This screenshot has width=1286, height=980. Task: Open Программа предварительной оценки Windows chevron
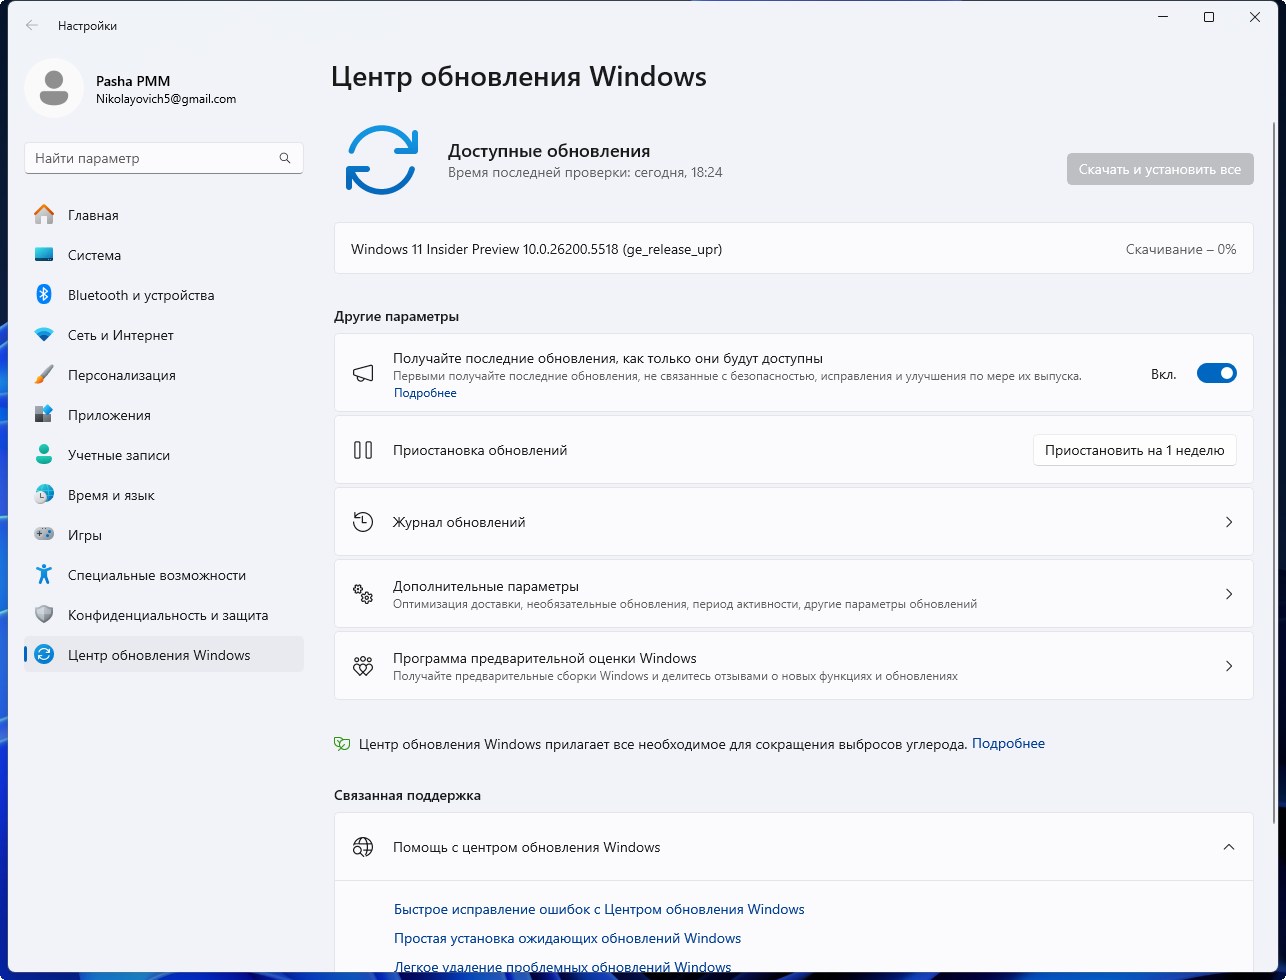click(x=1229, y=666)
